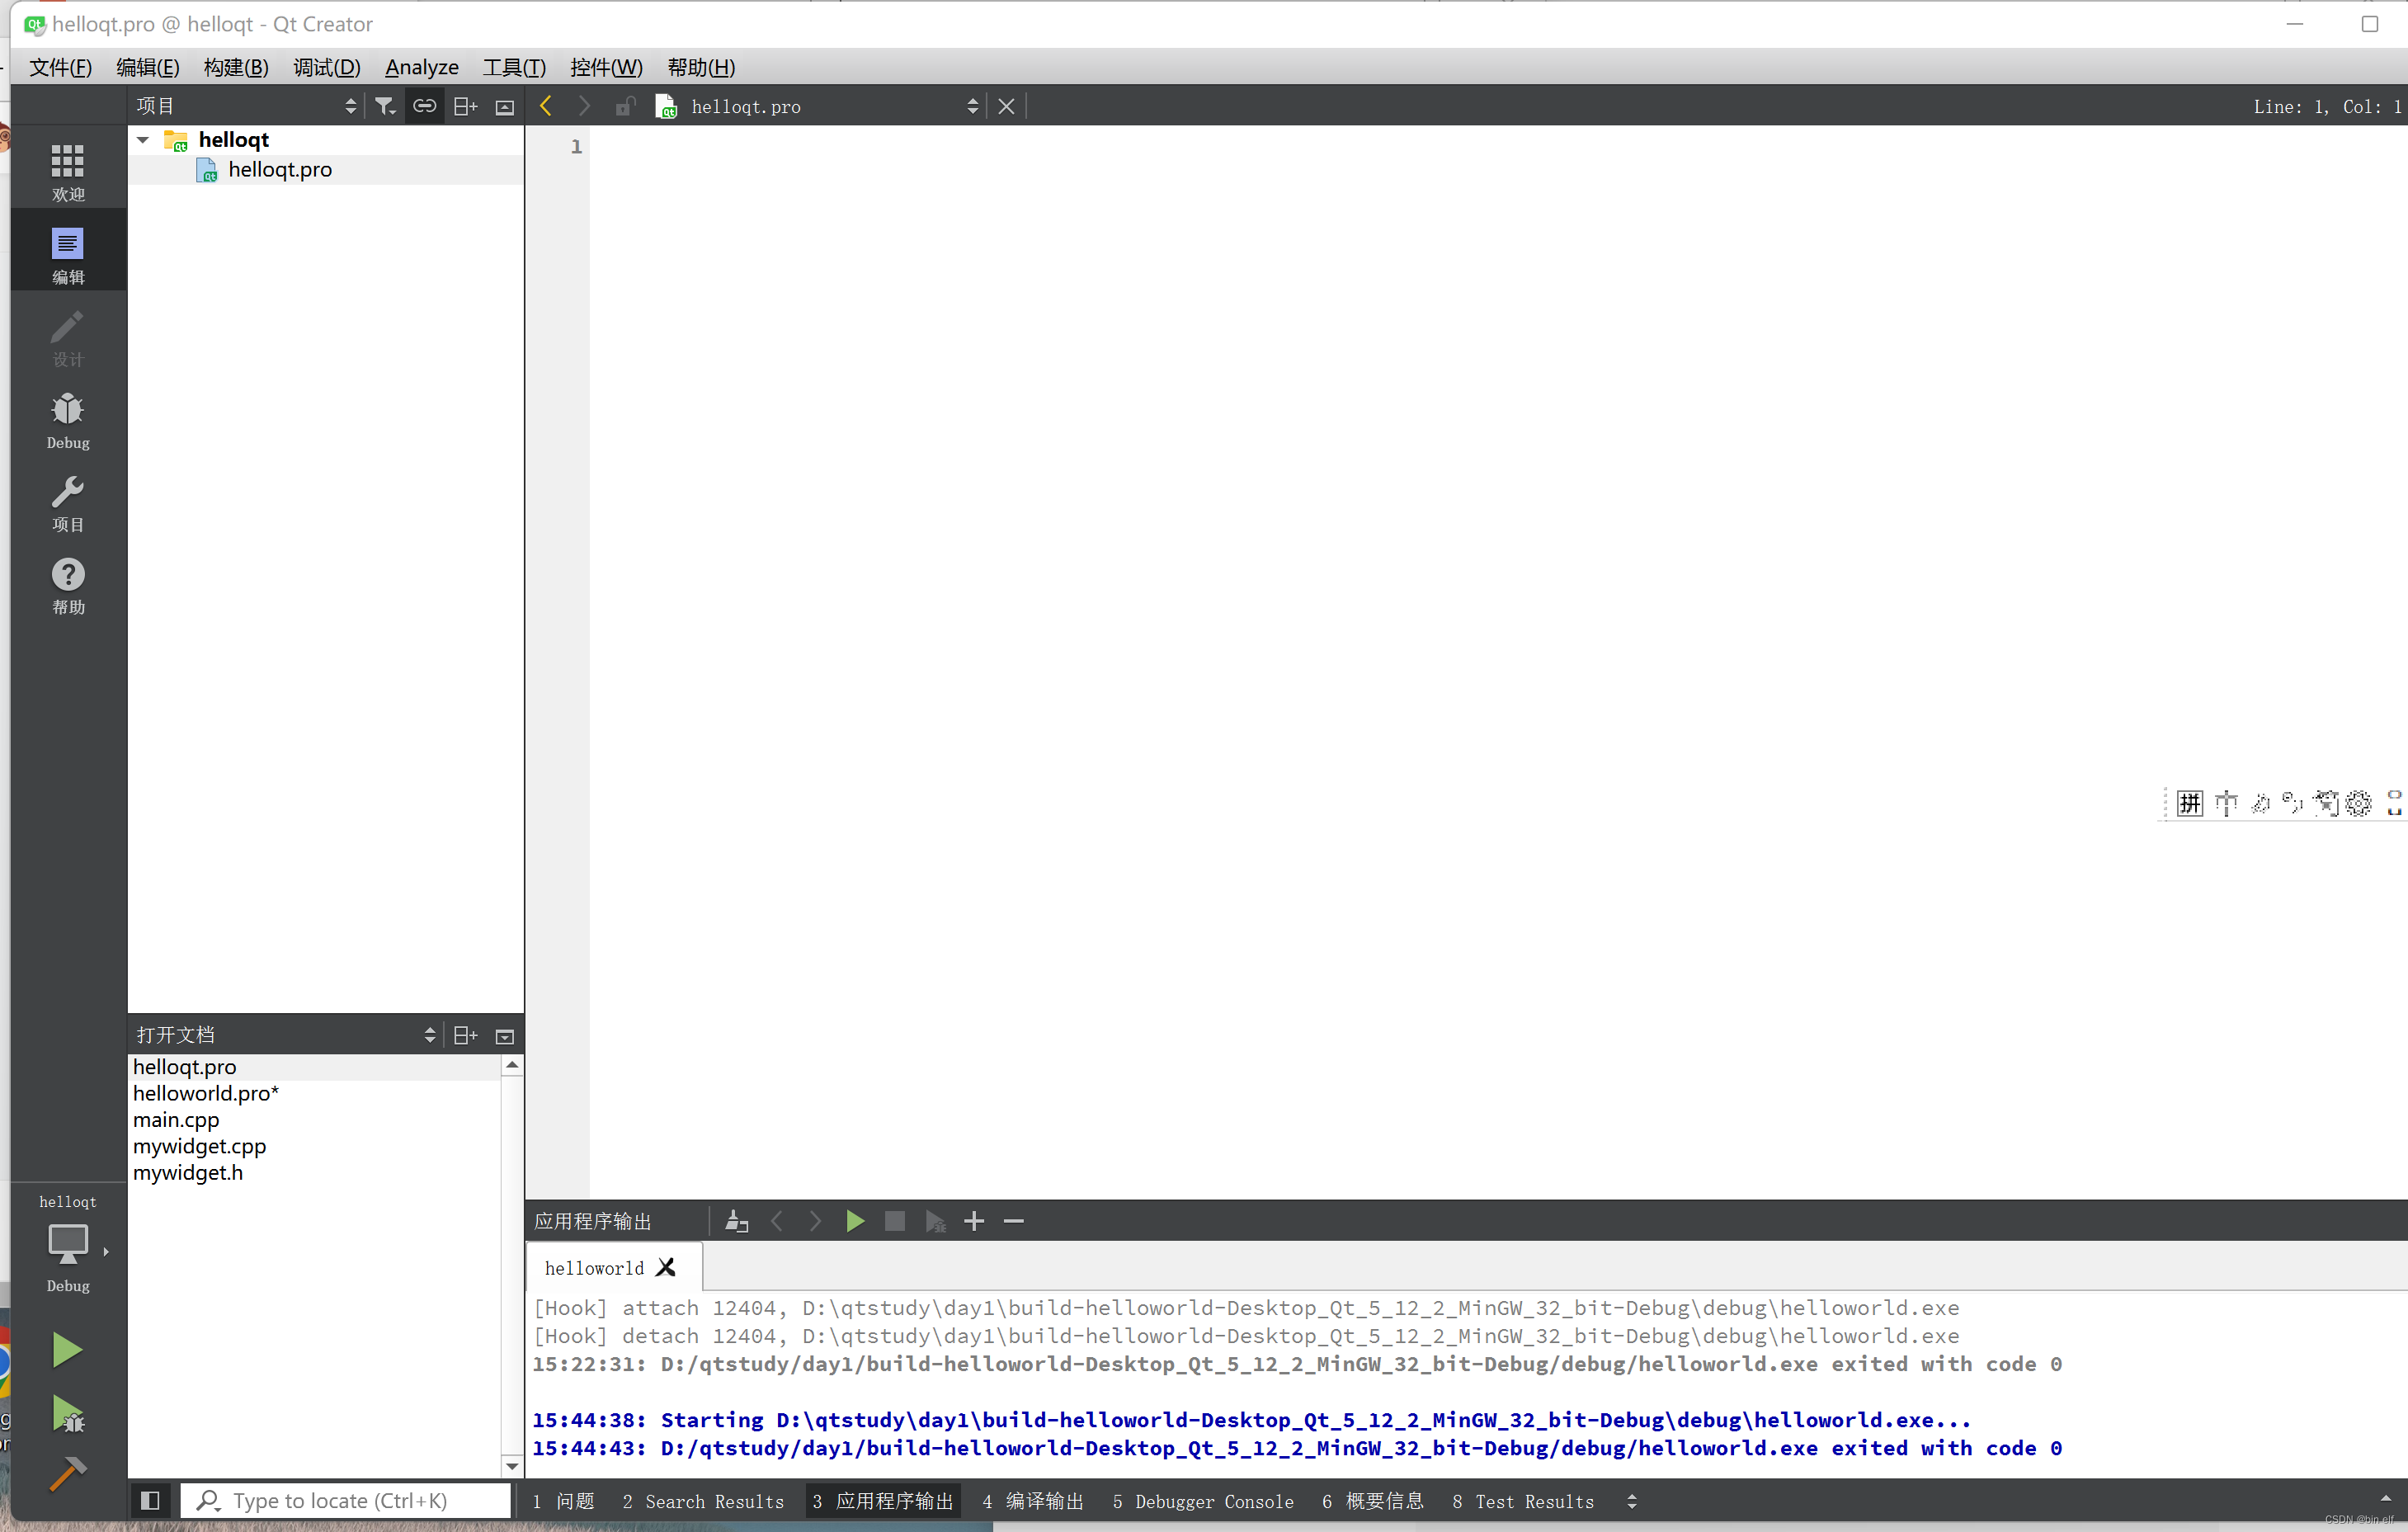2408x1532 pixels.
Task: Go forward in editor history
Action: point(585,106)
